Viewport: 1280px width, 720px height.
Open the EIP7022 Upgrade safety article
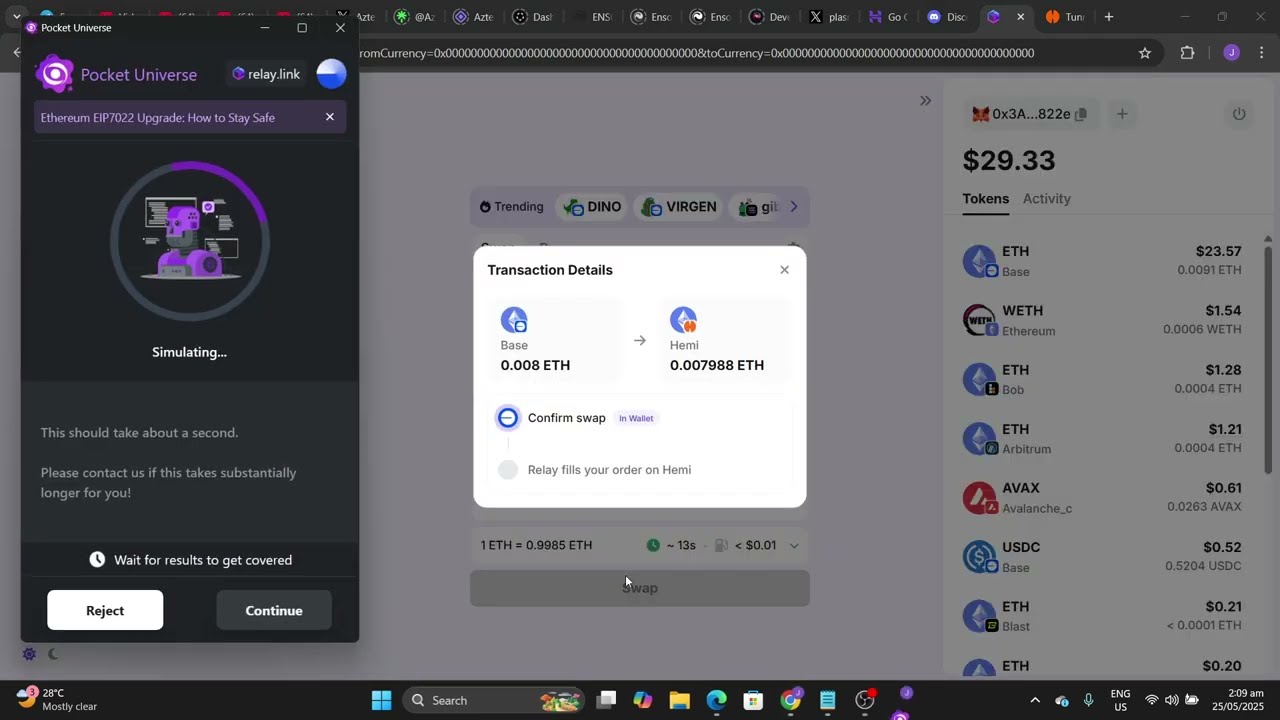157,117
